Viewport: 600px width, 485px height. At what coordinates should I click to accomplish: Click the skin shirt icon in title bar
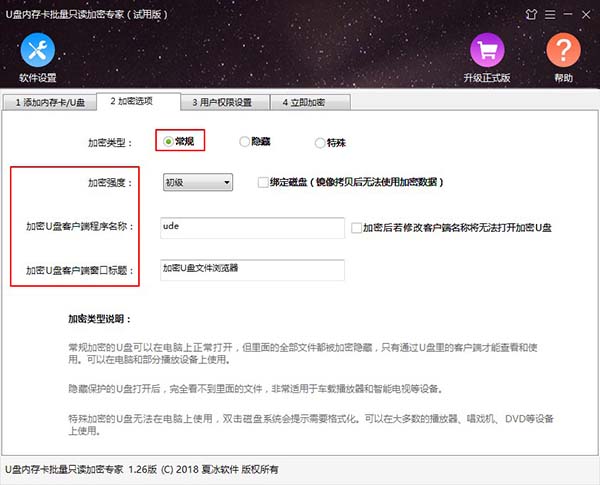point(531,15)
